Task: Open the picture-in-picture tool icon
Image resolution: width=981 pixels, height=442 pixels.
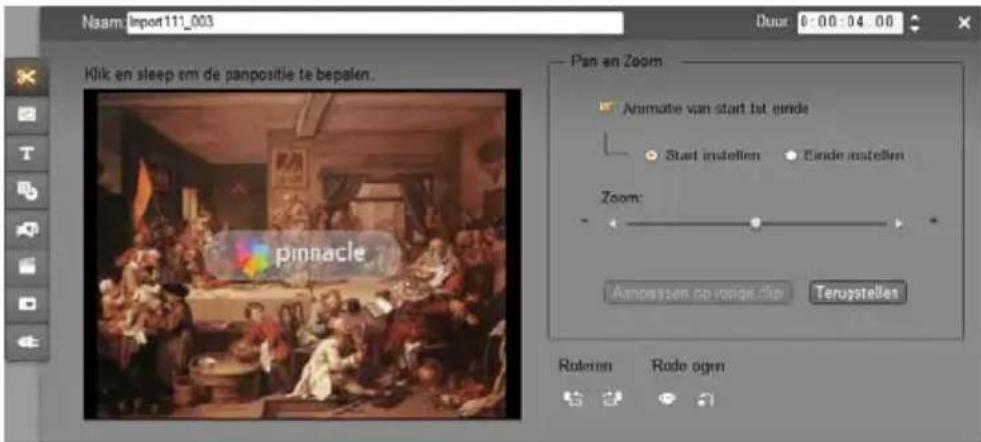Action: 26,305
